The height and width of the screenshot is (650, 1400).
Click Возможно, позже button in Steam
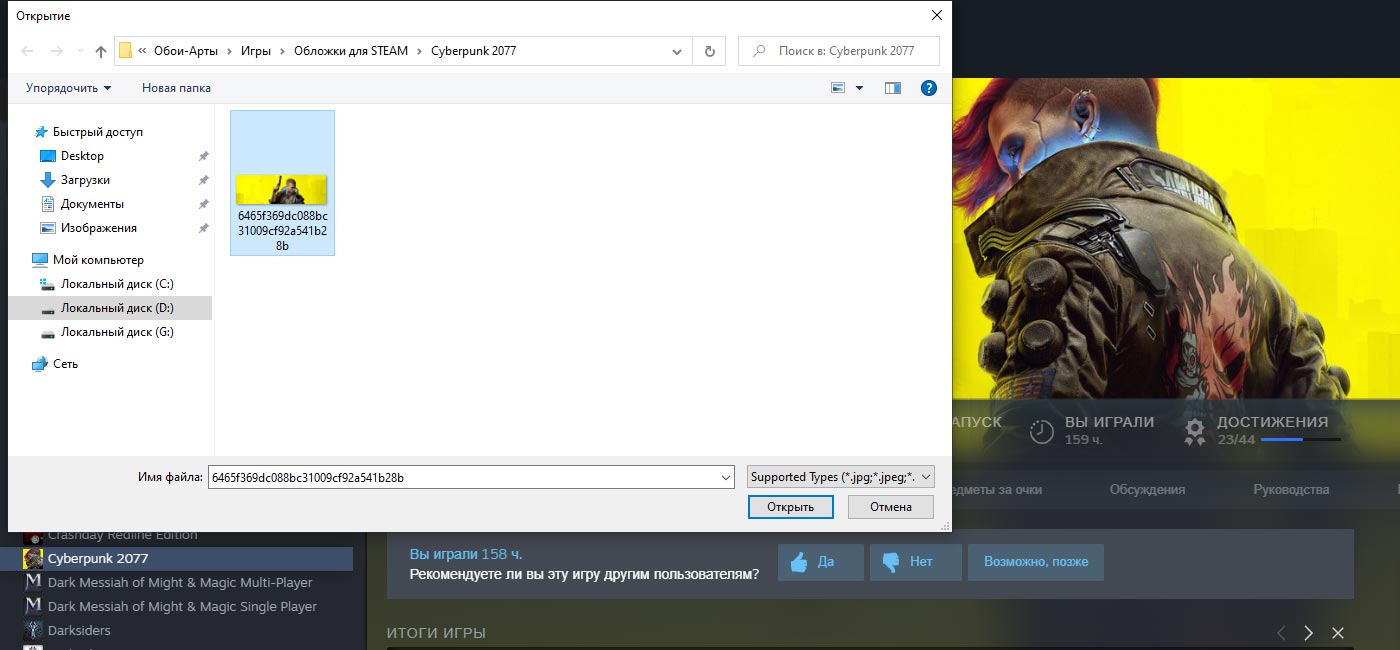point(1036,562)
